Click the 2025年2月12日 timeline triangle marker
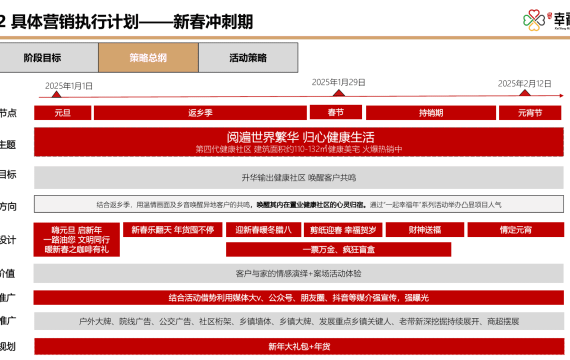 click(524, 93)
